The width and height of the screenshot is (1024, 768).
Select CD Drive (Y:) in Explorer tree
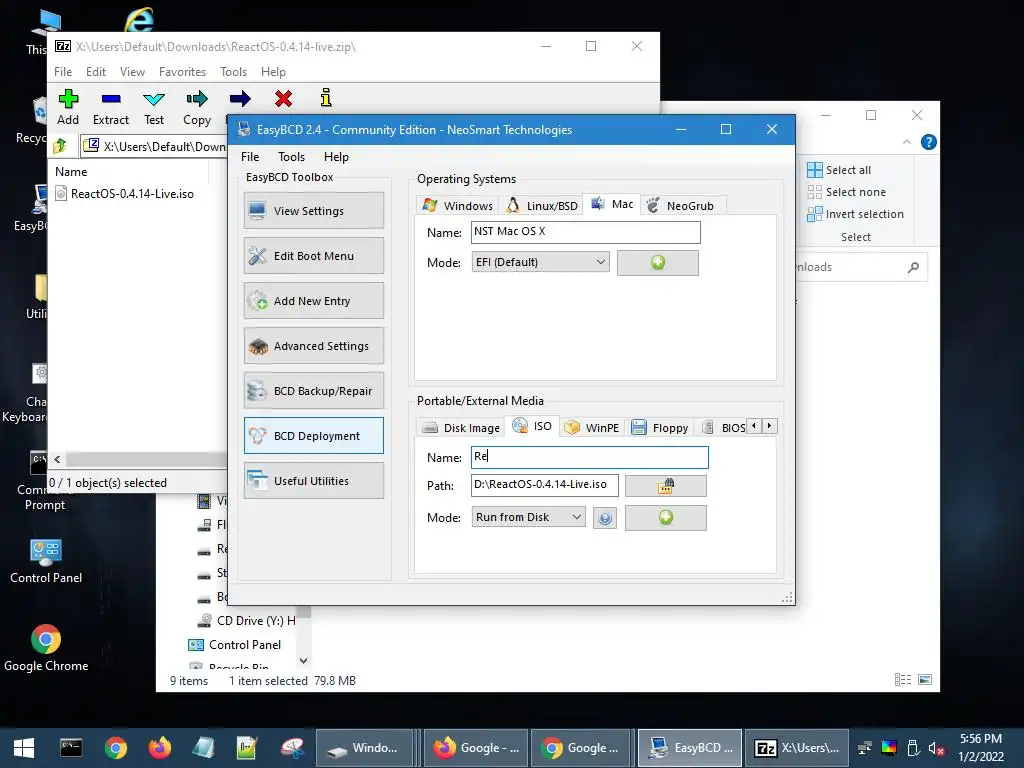(247, 620)
